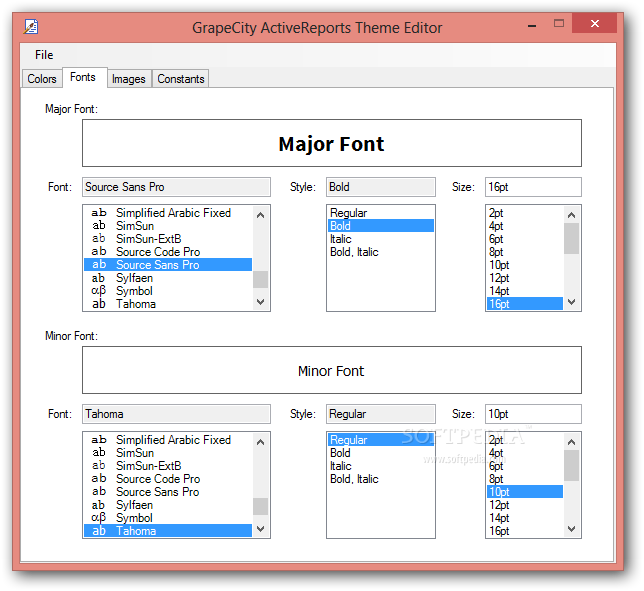The height and width of the screenshot is (591, 644).
Task: Close the Theme Editor window
Action: click(x=594, y=23)
